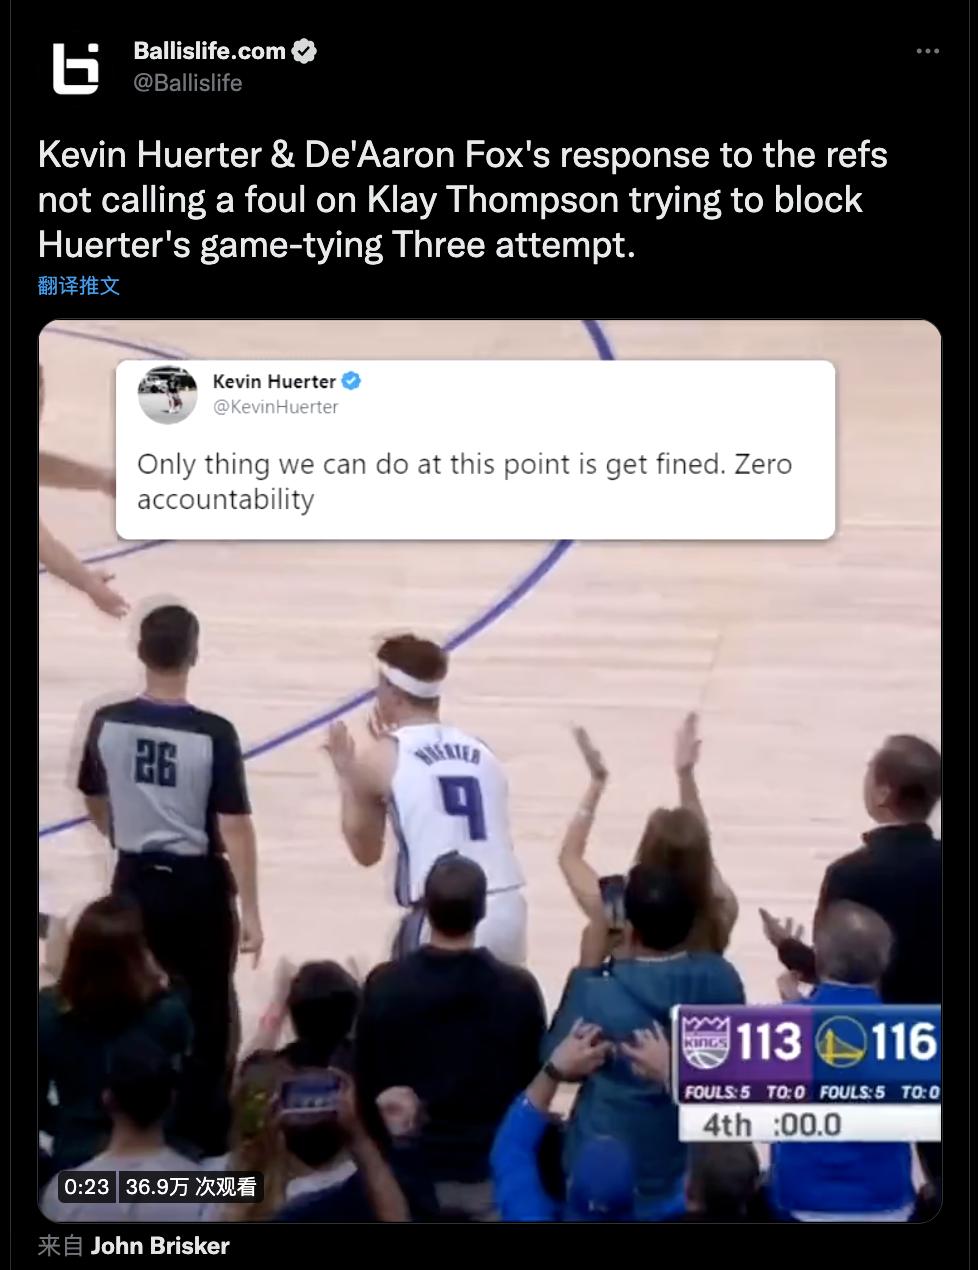This screenshot has width=978, height=1270.
Task: Click the Warriors 116 score display
Action: click(877, 1042)
